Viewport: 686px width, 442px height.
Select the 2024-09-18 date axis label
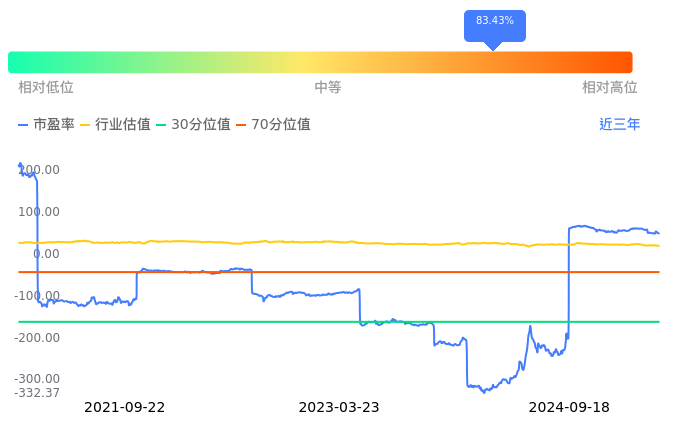point(569,407)
